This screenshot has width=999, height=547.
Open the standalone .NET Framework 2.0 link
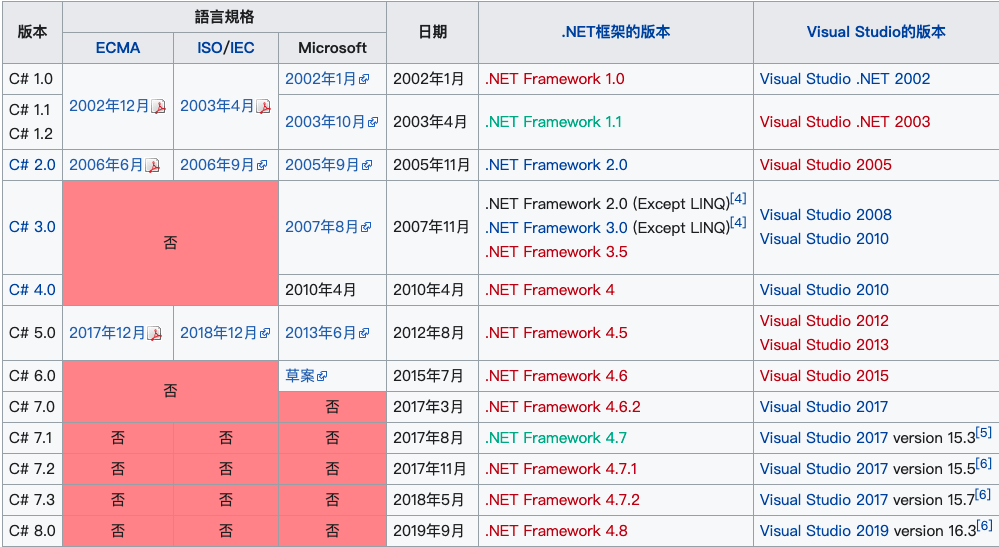point(556,165)
